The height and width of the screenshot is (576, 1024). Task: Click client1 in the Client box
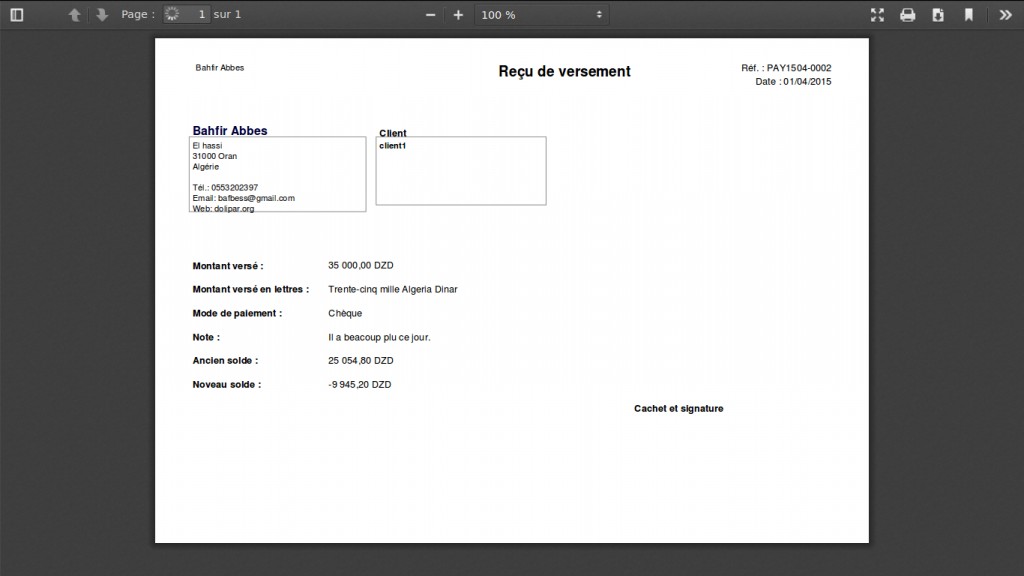pyautogui.click(x=393, y=146)
